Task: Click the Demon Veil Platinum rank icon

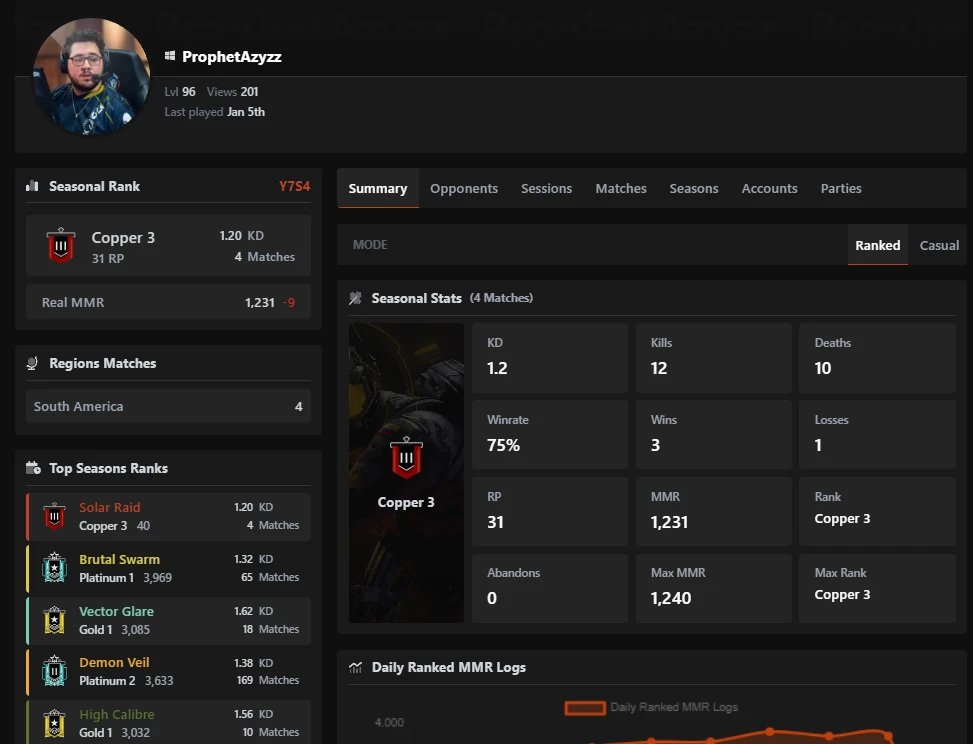Action: (x=54, y=671)
